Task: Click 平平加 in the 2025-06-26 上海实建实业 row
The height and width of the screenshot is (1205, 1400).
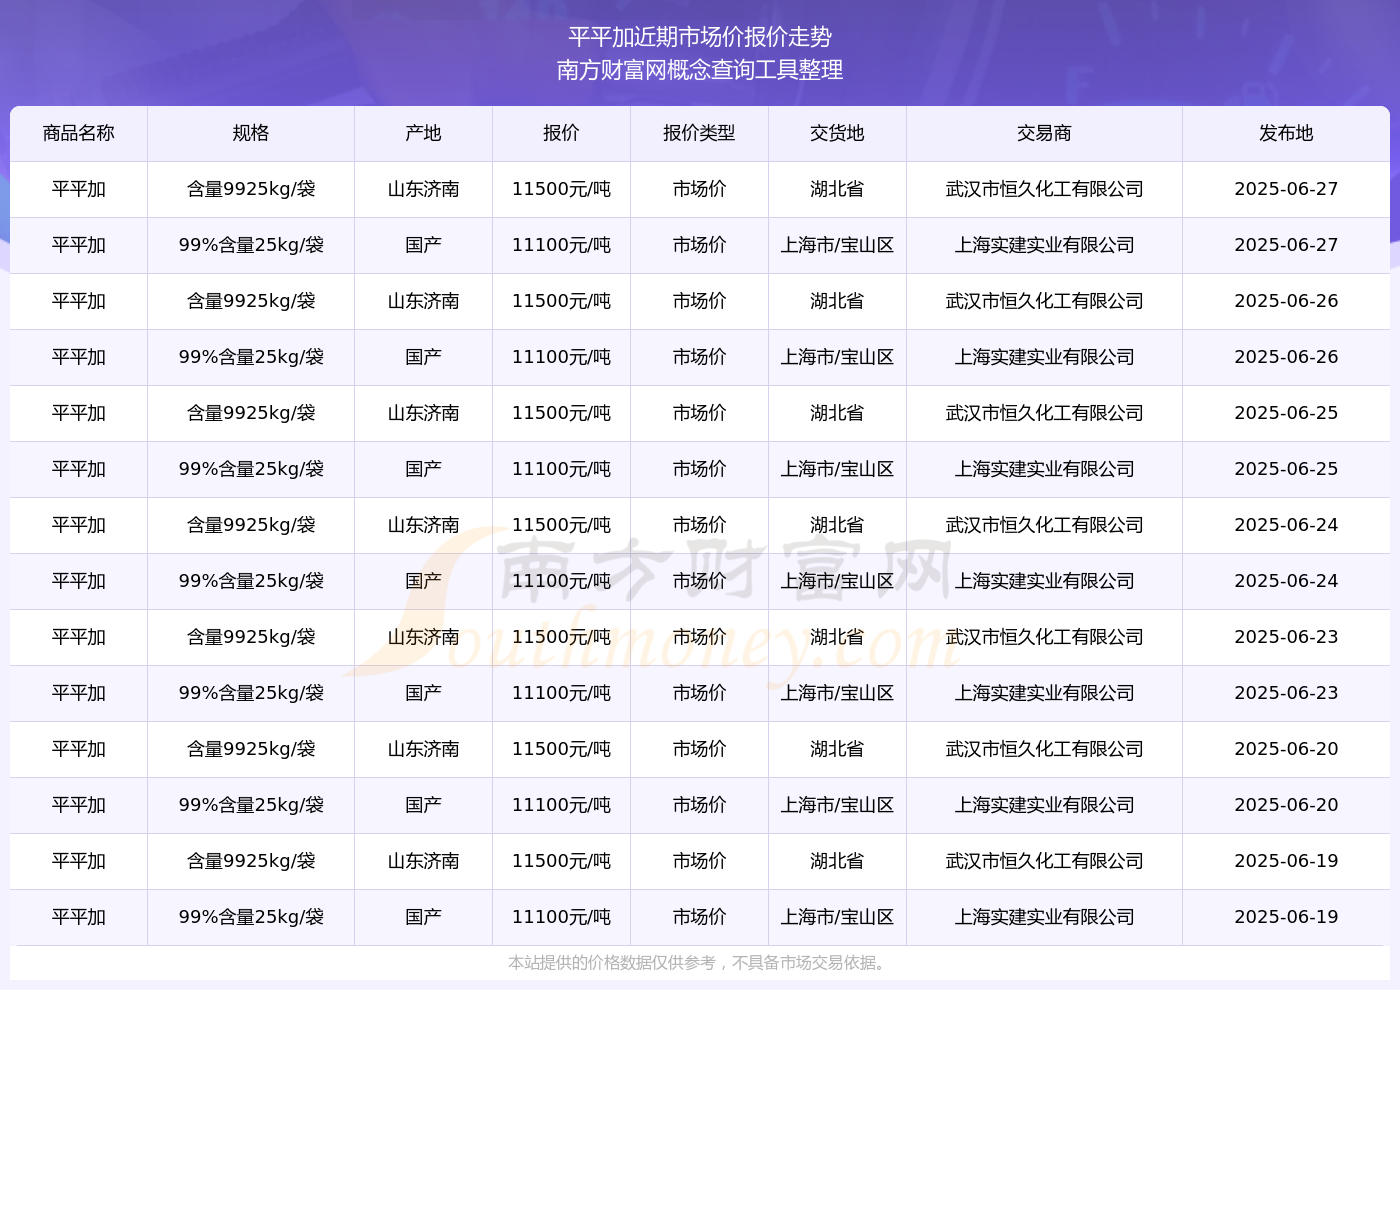Action: coord(79,357)
